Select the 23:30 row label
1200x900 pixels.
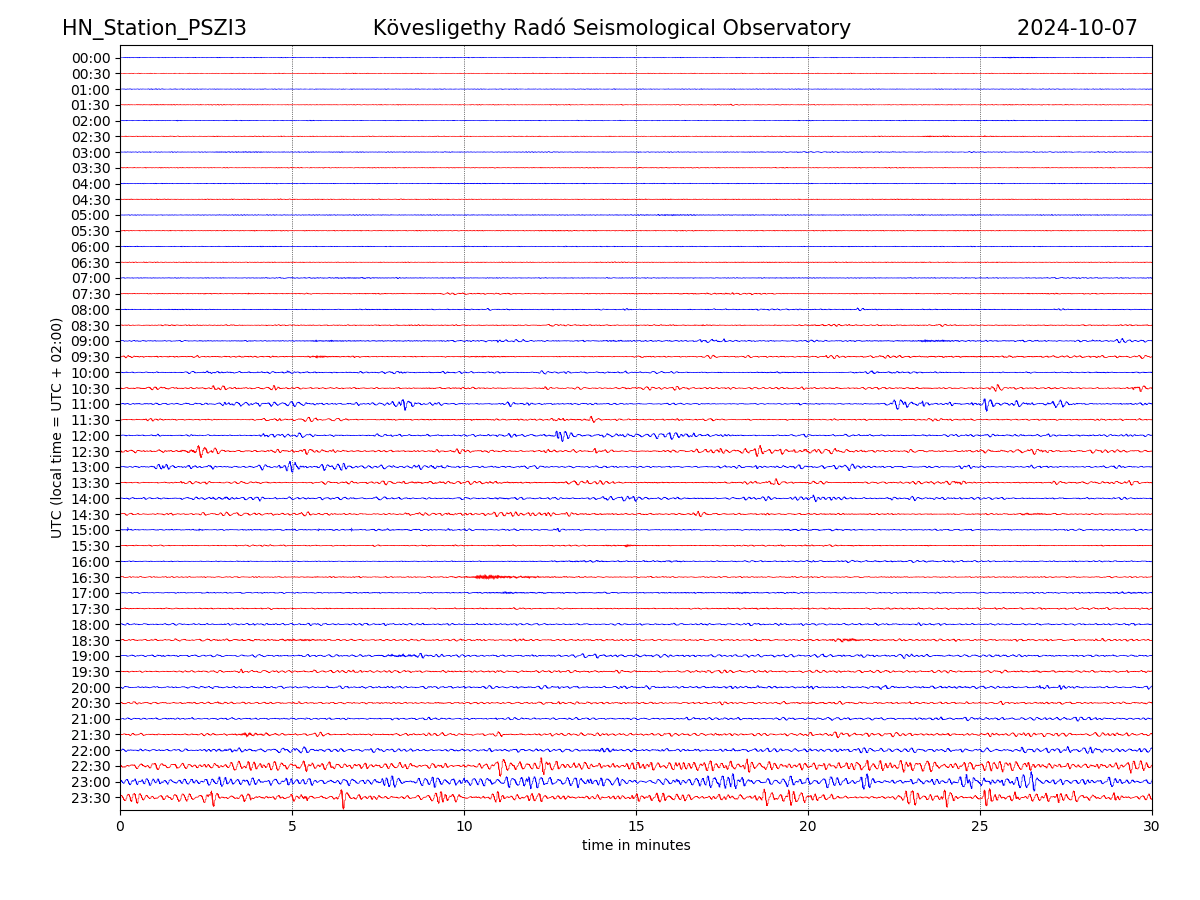pyautogui.click(x=91, y=798)
